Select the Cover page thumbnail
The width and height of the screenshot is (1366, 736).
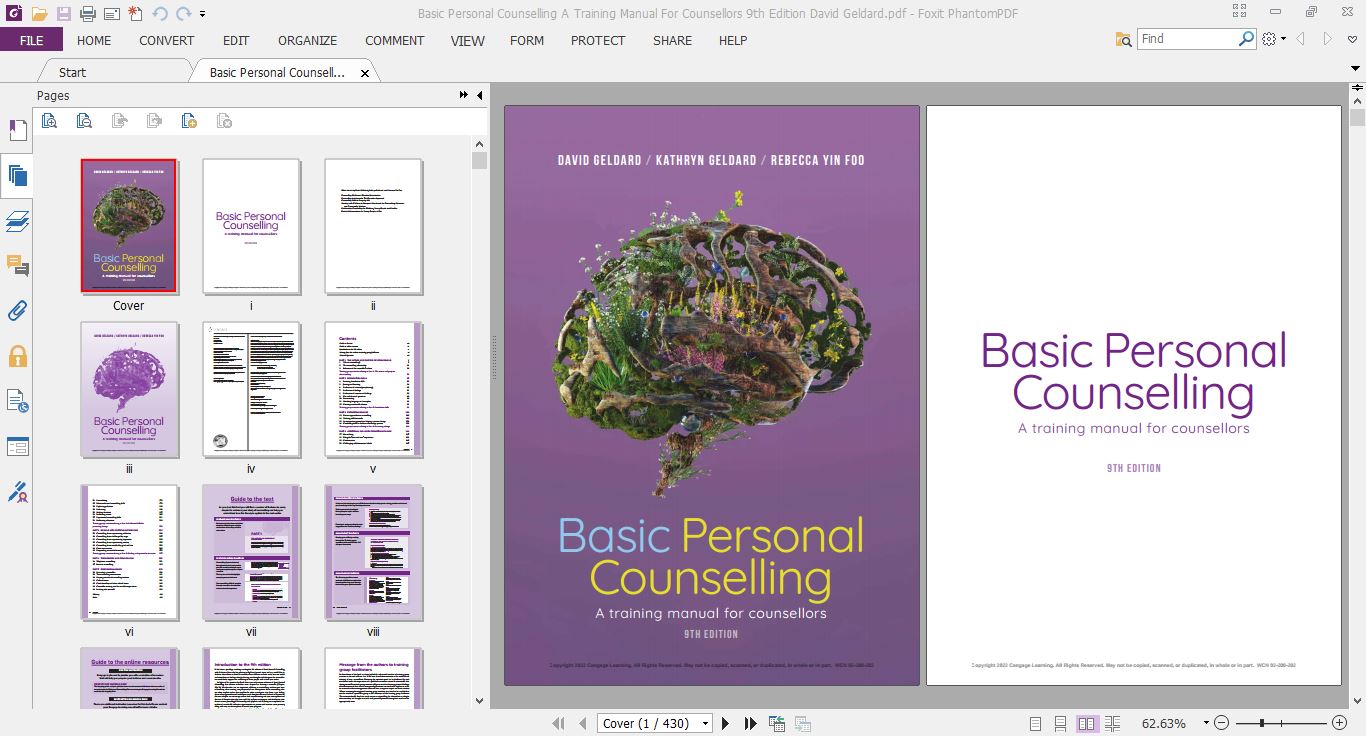click(128, 226)
